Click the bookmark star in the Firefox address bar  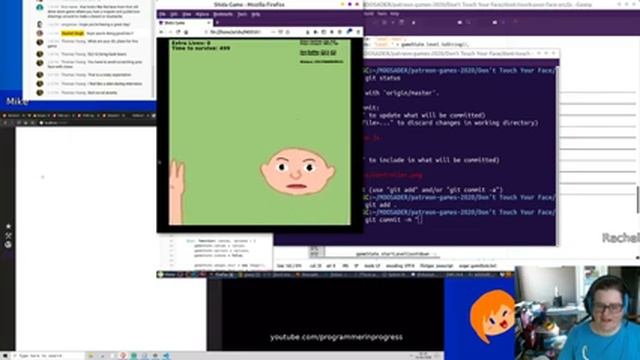287,32
